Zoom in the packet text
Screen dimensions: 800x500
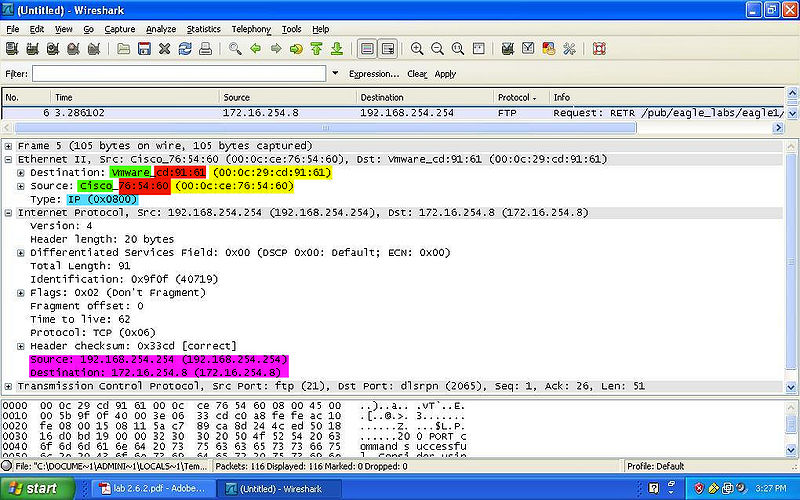coord(417,49)
